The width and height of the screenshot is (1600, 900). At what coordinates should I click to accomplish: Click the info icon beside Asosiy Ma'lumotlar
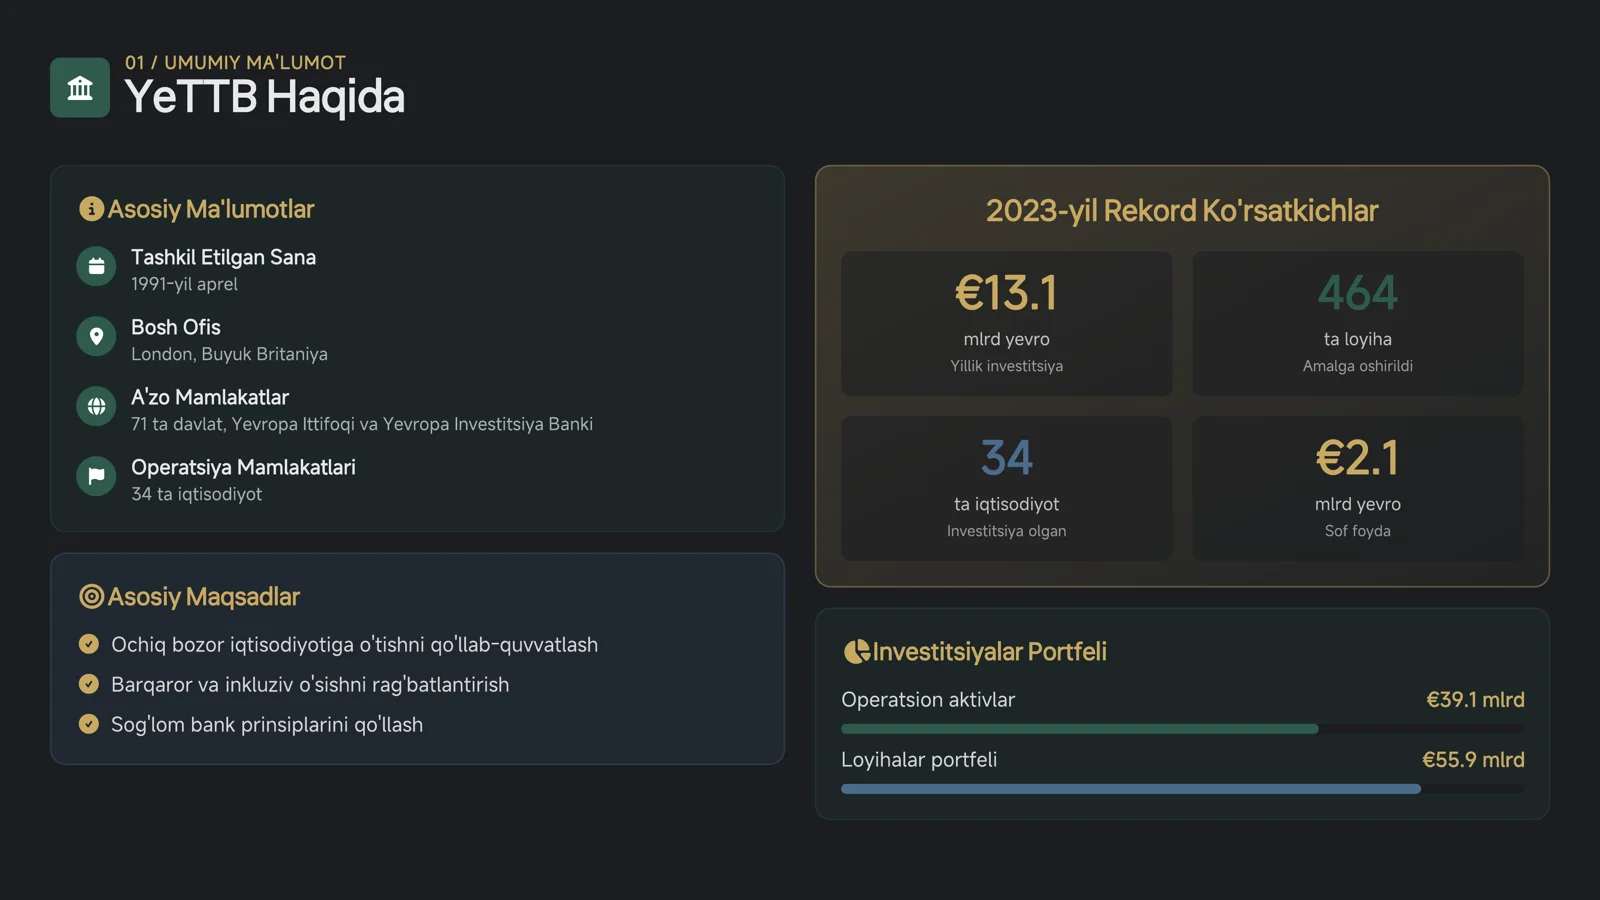pos(91,209)
